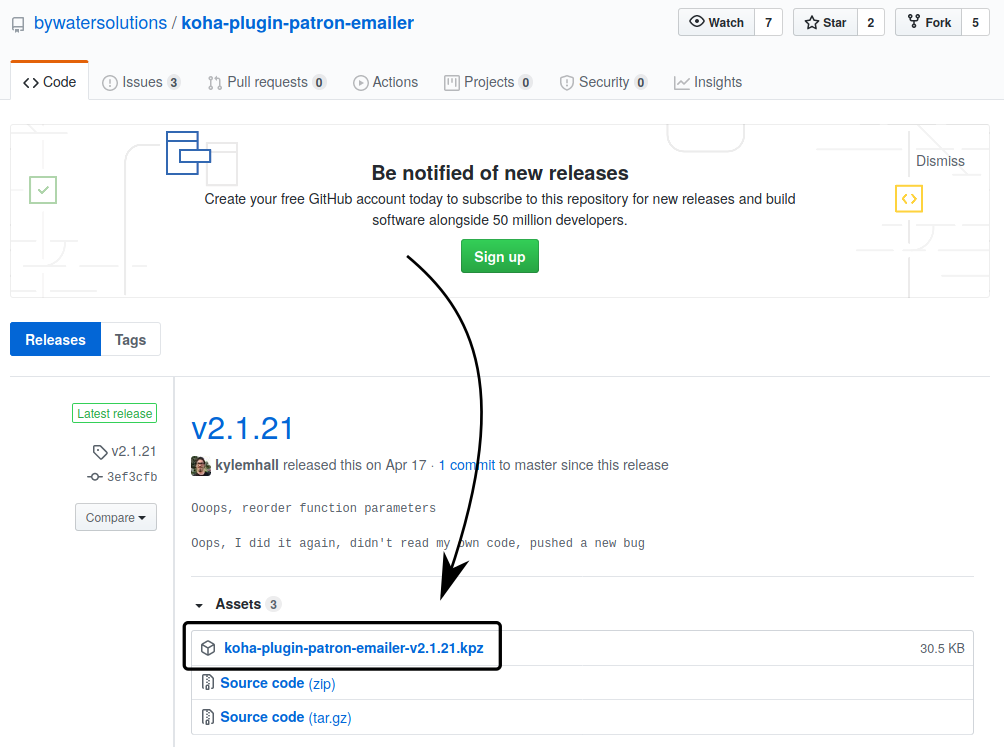Open the v2.1.21 release title
Viewport: 1004px width, 747px height.
[242, 428]
